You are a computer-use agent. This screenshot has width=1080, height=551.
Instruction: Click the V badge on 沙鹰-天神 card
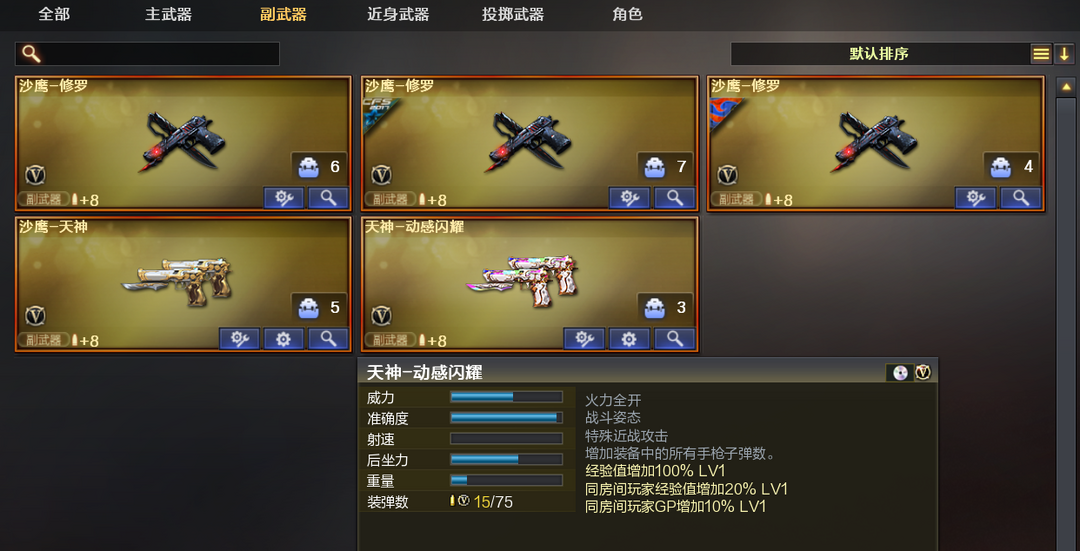coord(35,316)
